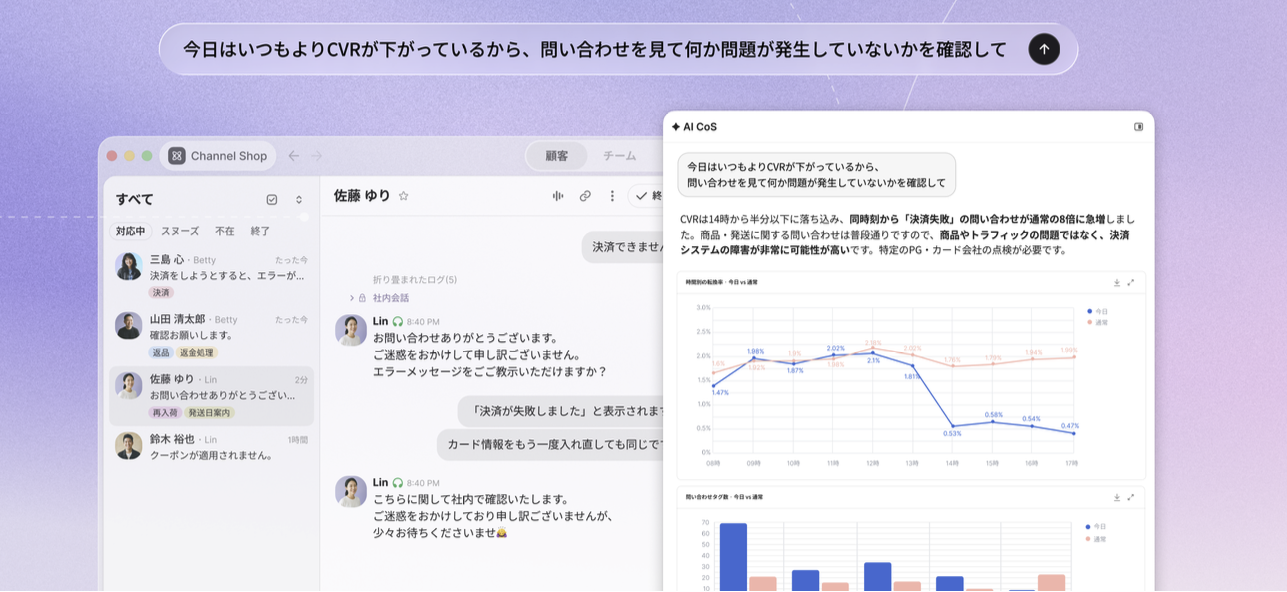Screen dimensions: 1287x592
Task: Click the 「決済が失敗しました」 message bubble
Action: (x=561, y=411)
